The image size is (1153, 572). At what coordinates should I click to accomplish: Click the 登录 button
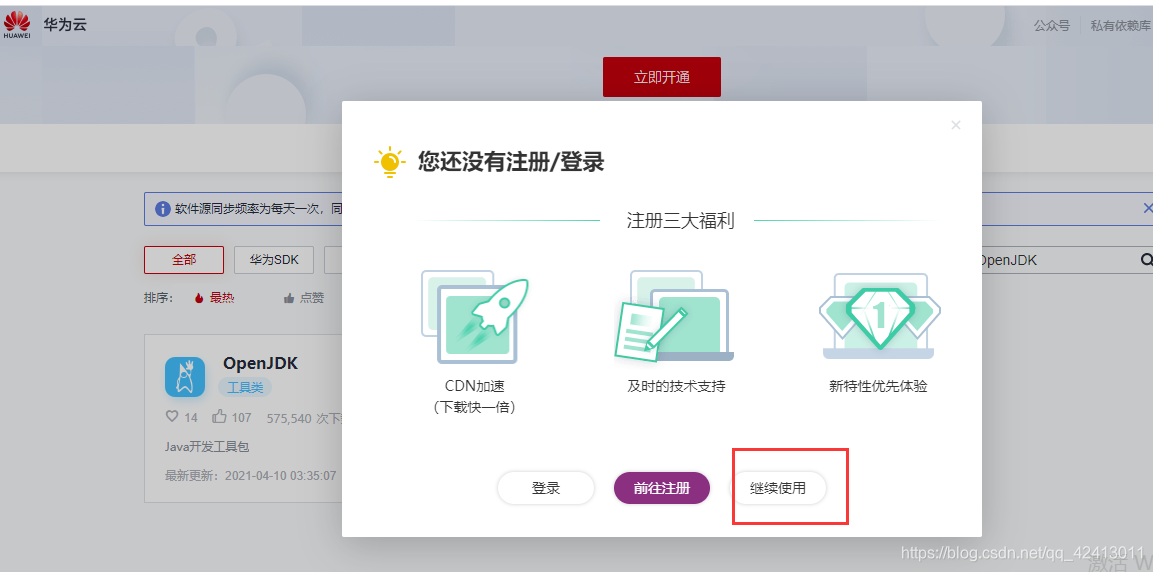[546, 488]
